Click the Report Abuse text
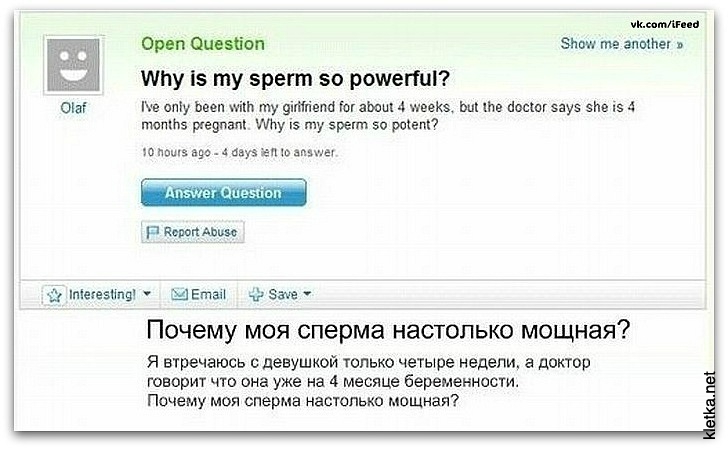This screenshot has width=728, height=449. pyautogui.click(x=200, y=231)
